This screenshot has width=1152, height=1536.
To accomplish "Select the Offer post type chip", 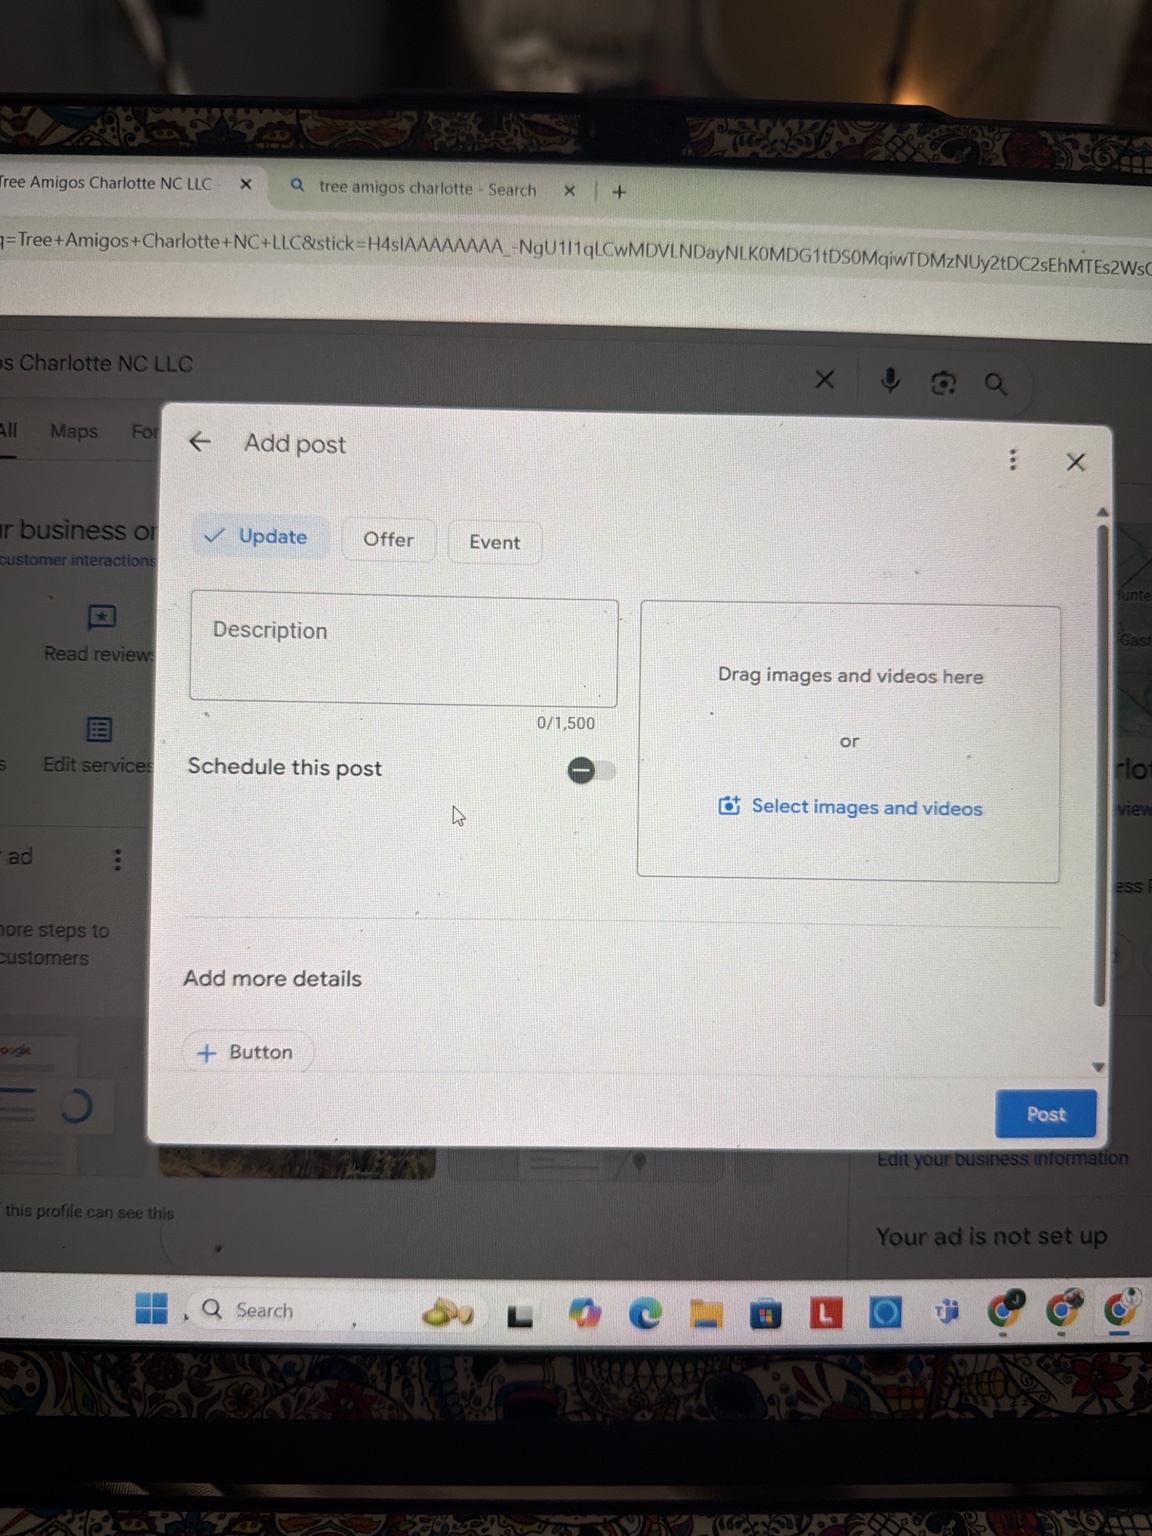I will pyautogui.click(x=388, y=540).
